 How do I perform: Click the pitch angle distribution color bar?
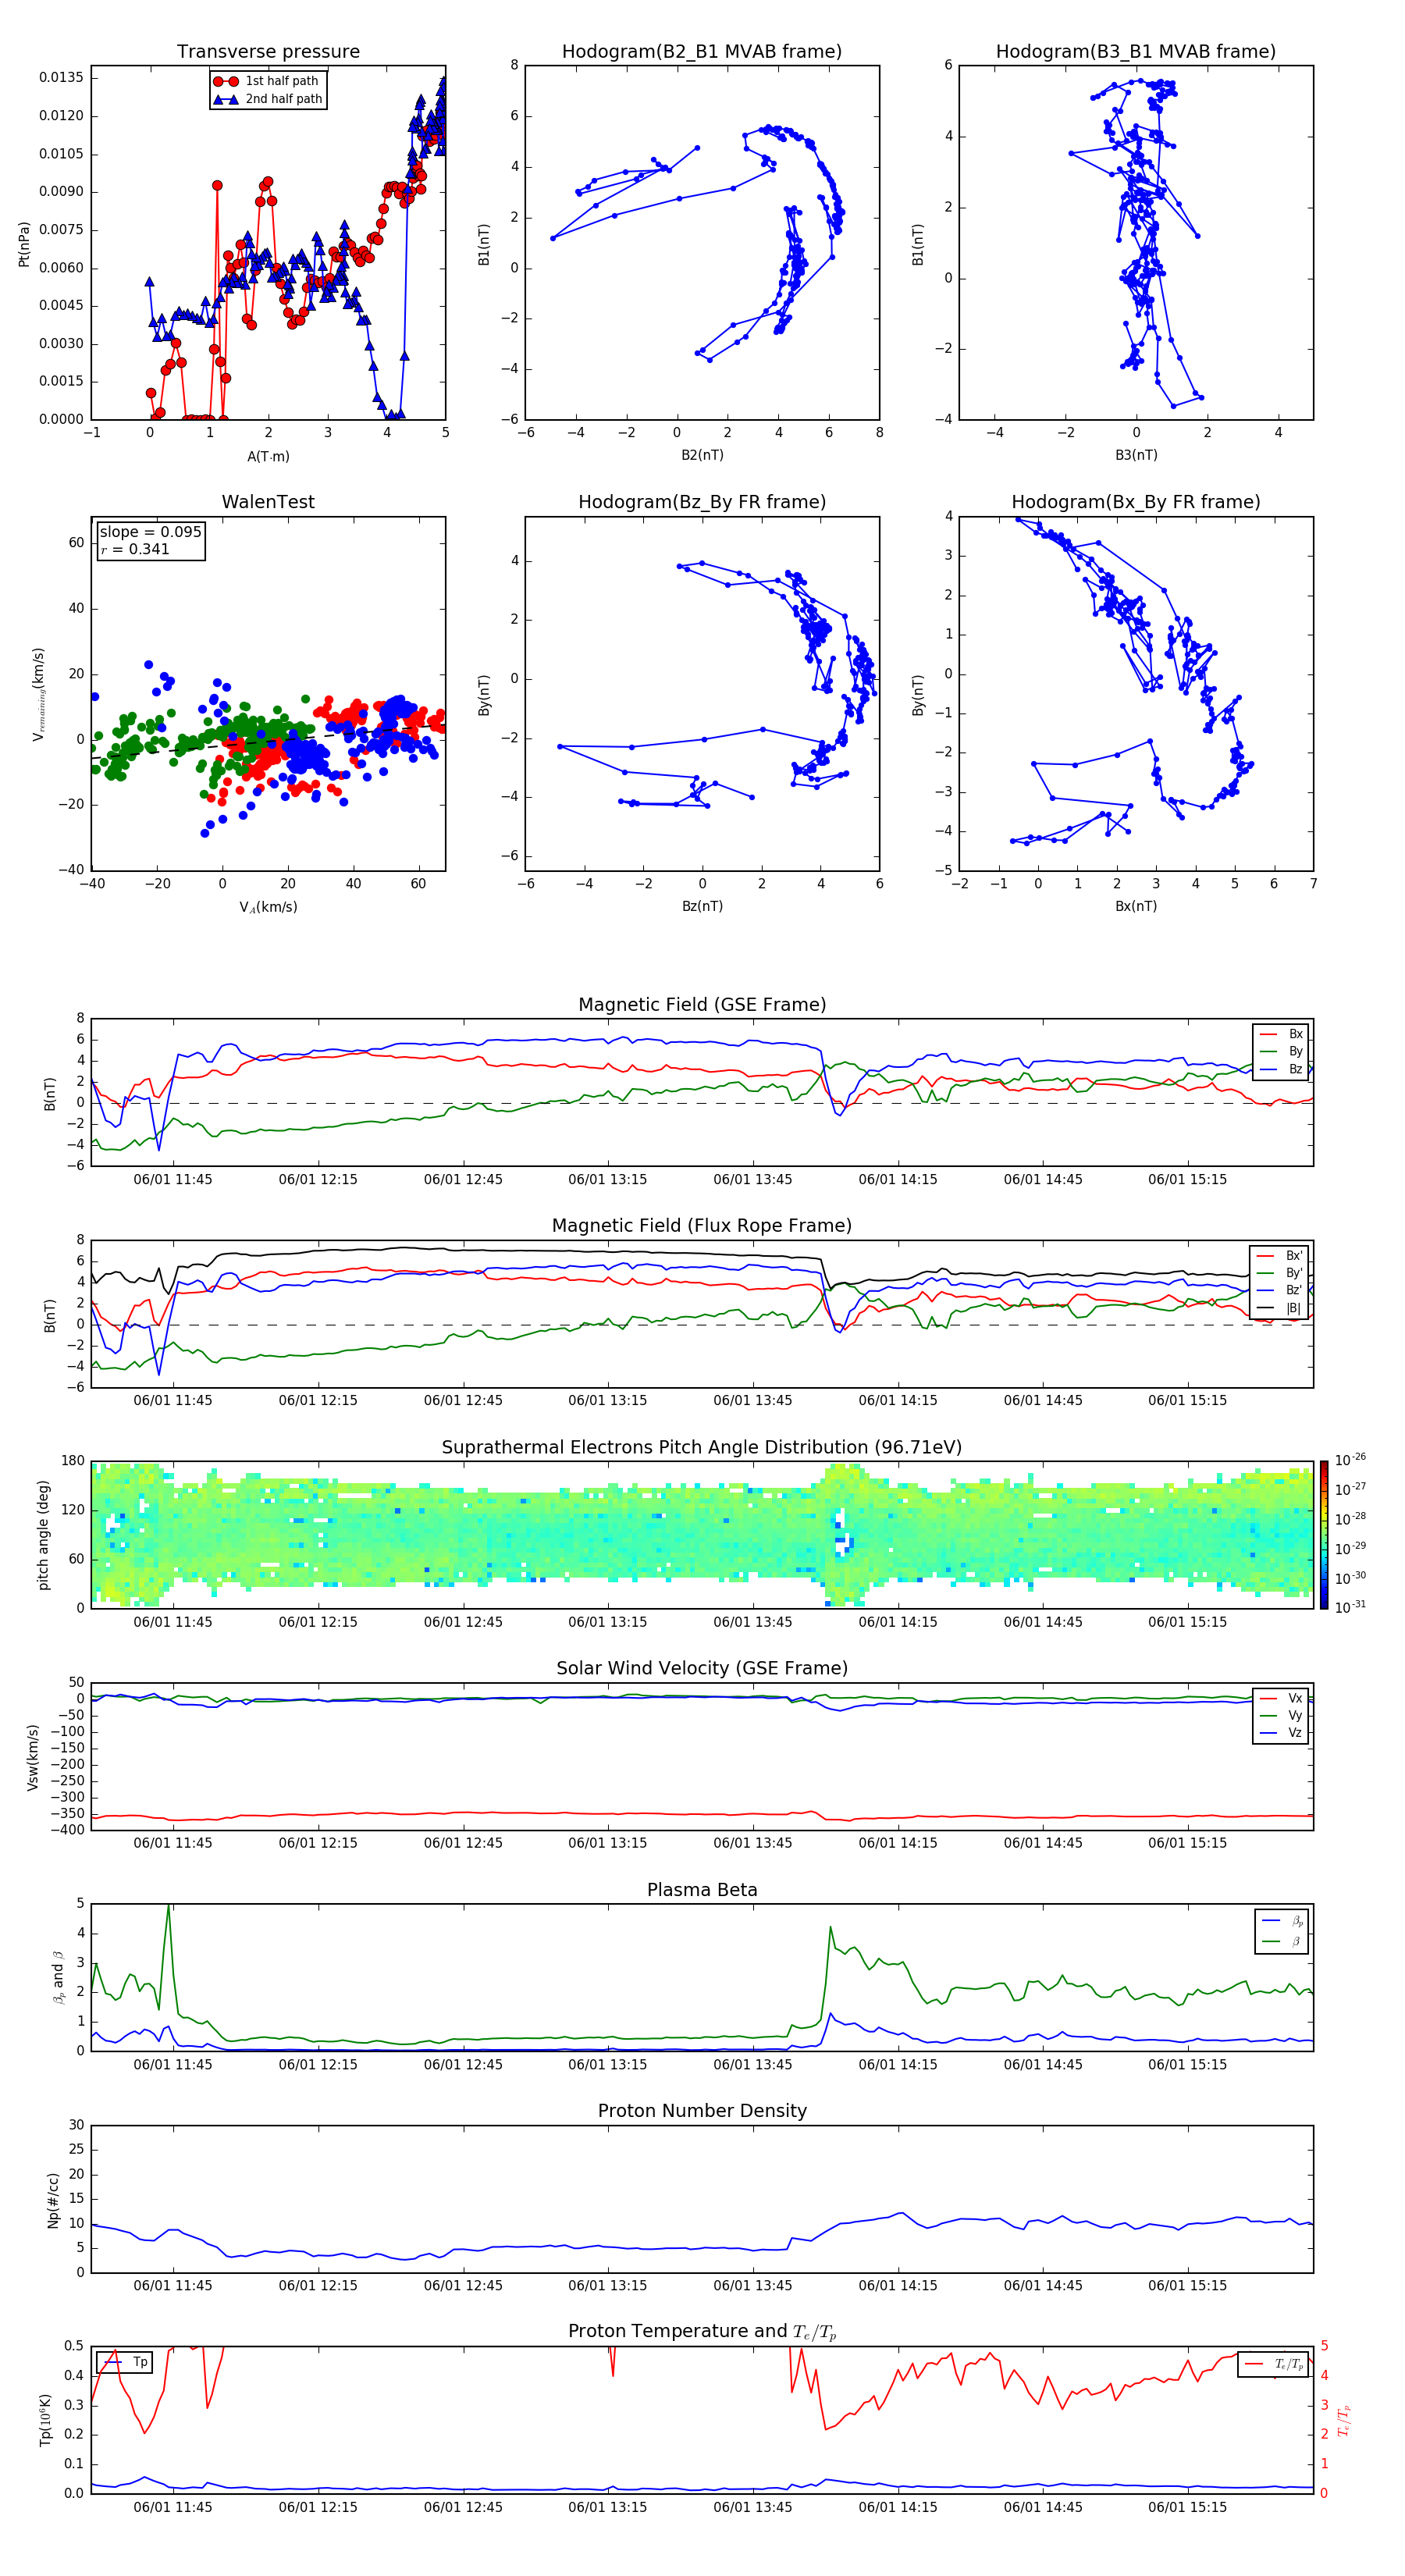pyautogui.click(x=1324, y=1535)
